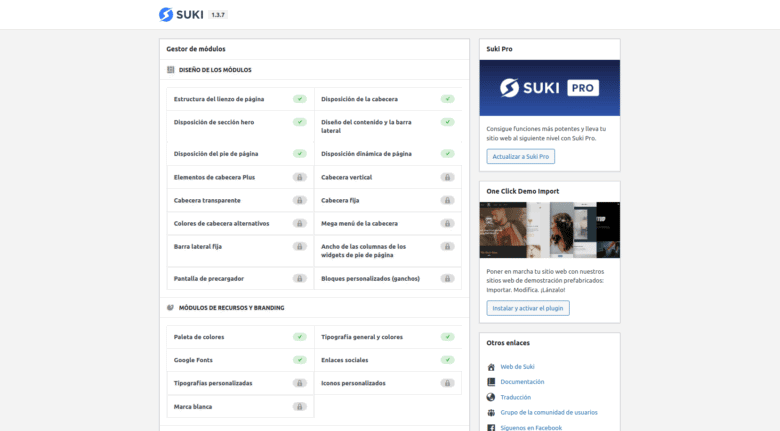Click the lock icon for Marca blanca
780x431 pixels.
tap(299, 407)
